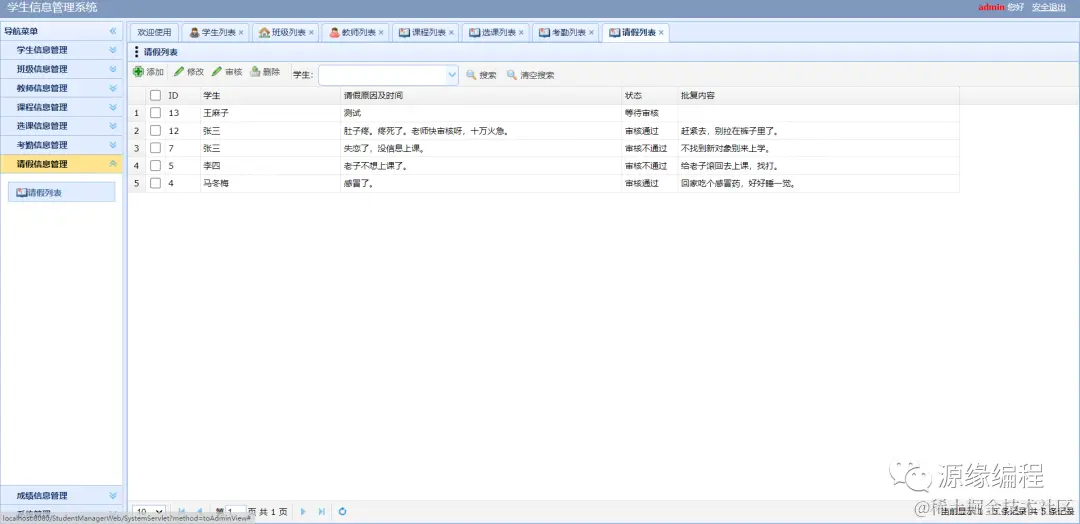This screenshot has width=1080, height=524.
Task: Switch to the 欢迎使用 tab
Action: [x=154, y=32]
